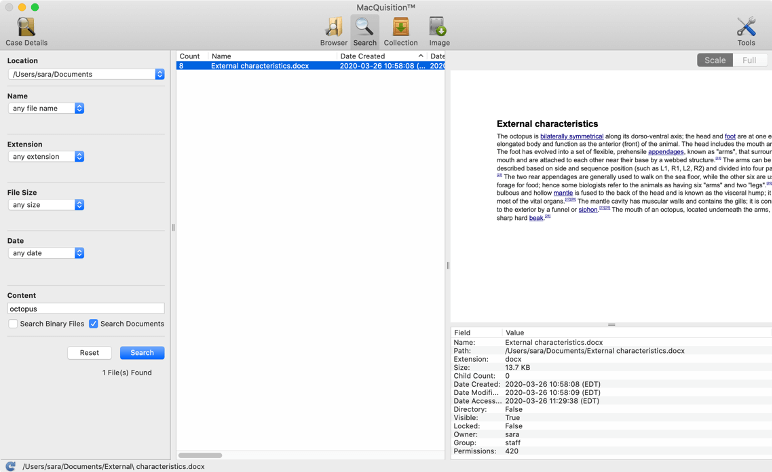Screen dimensions: 772x472
Task: Click the blue Search button
Action: (142, 353)
